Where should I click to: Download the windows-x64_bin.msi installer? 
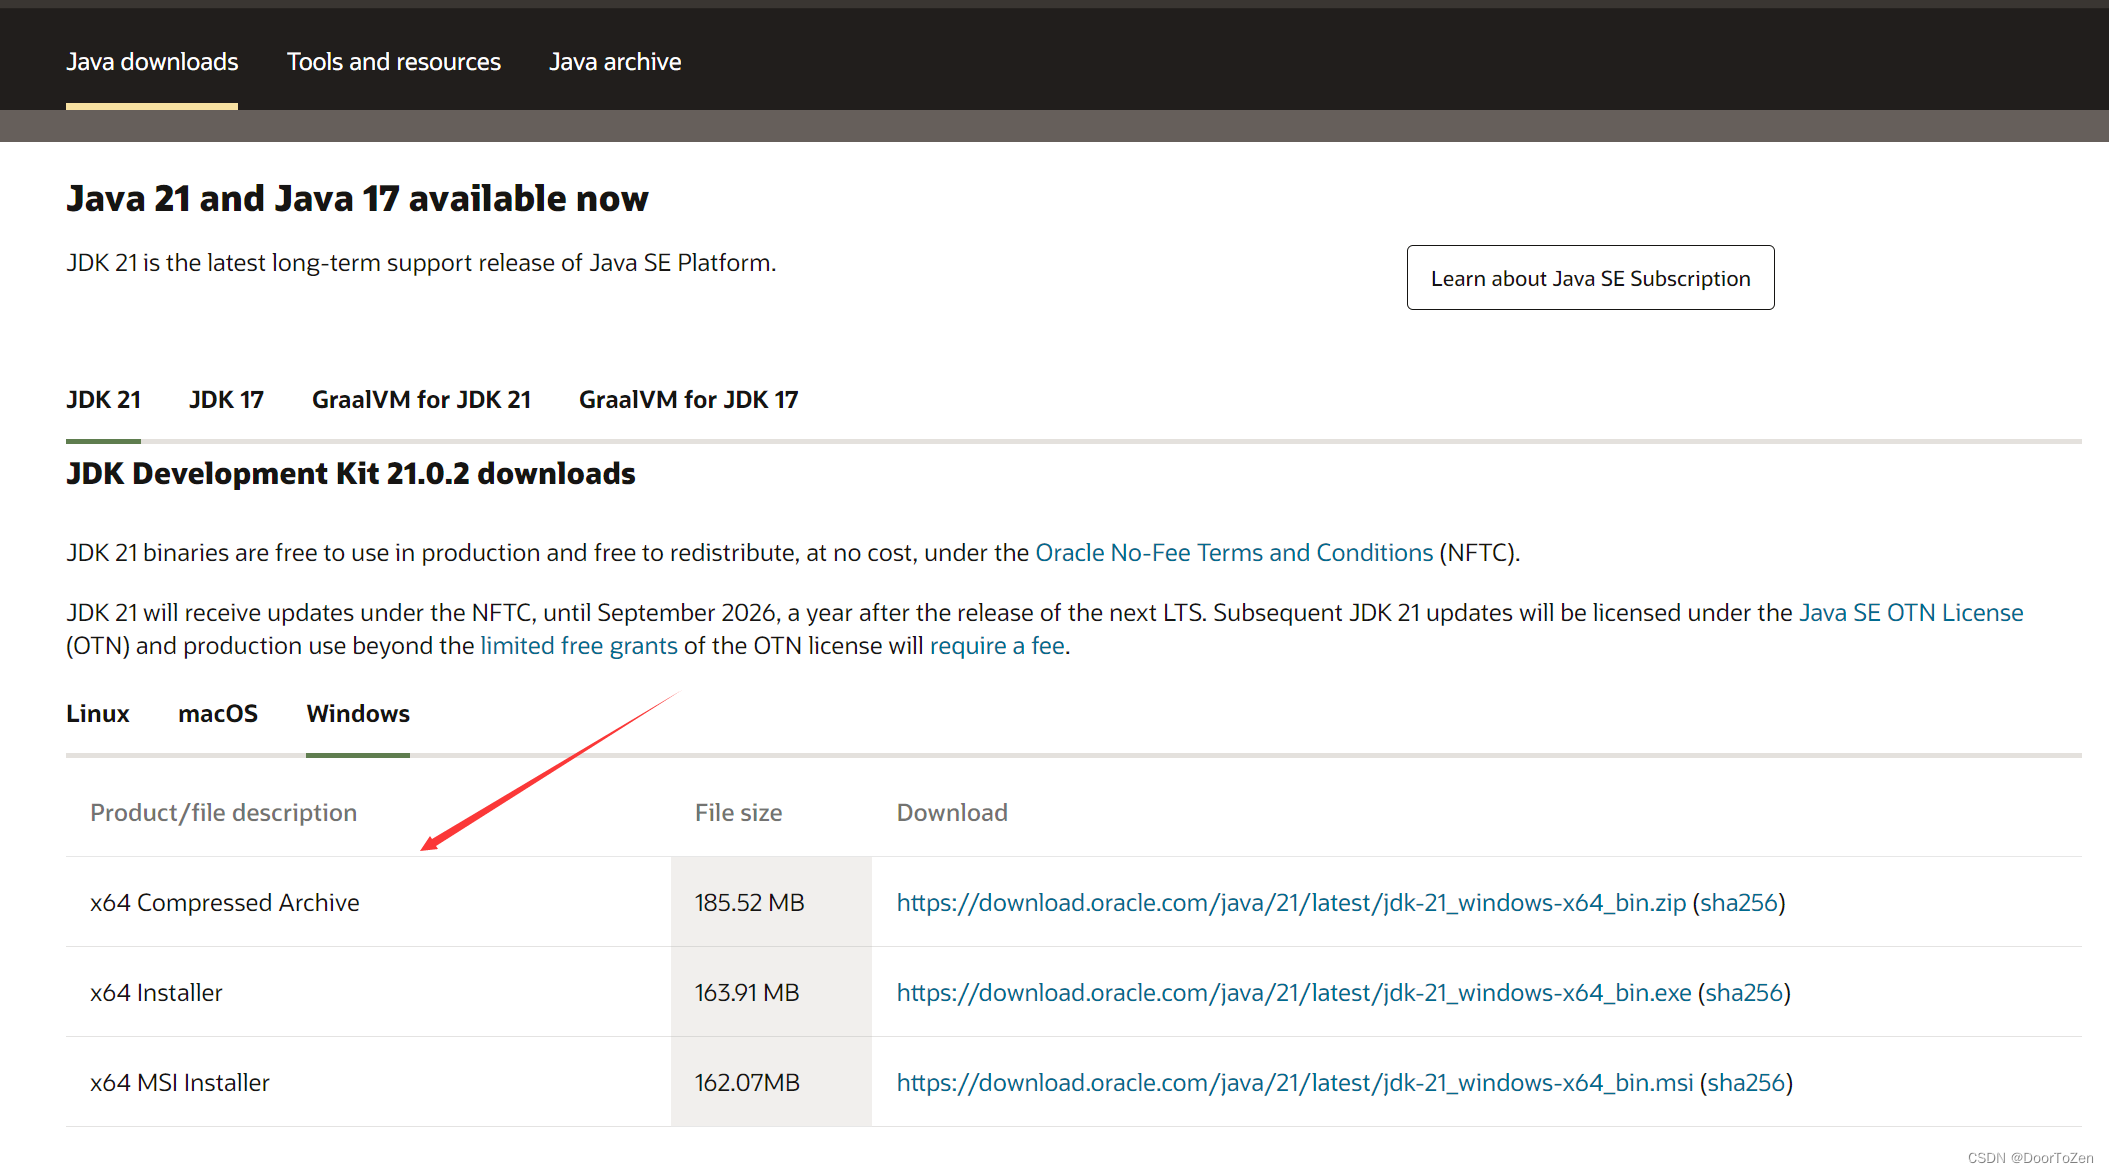click(1294, 1083)
